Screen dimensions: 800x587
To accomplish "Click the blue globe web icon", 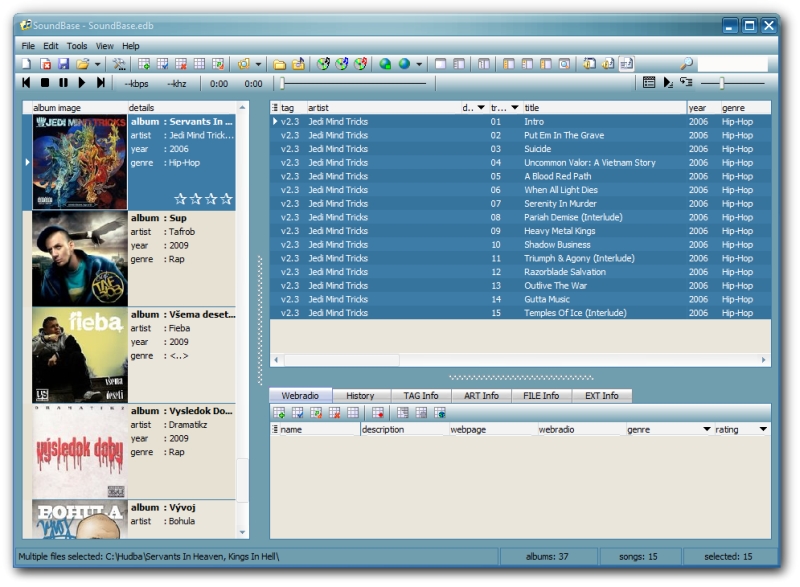I will pyautogui.click(x=404, y=64).
